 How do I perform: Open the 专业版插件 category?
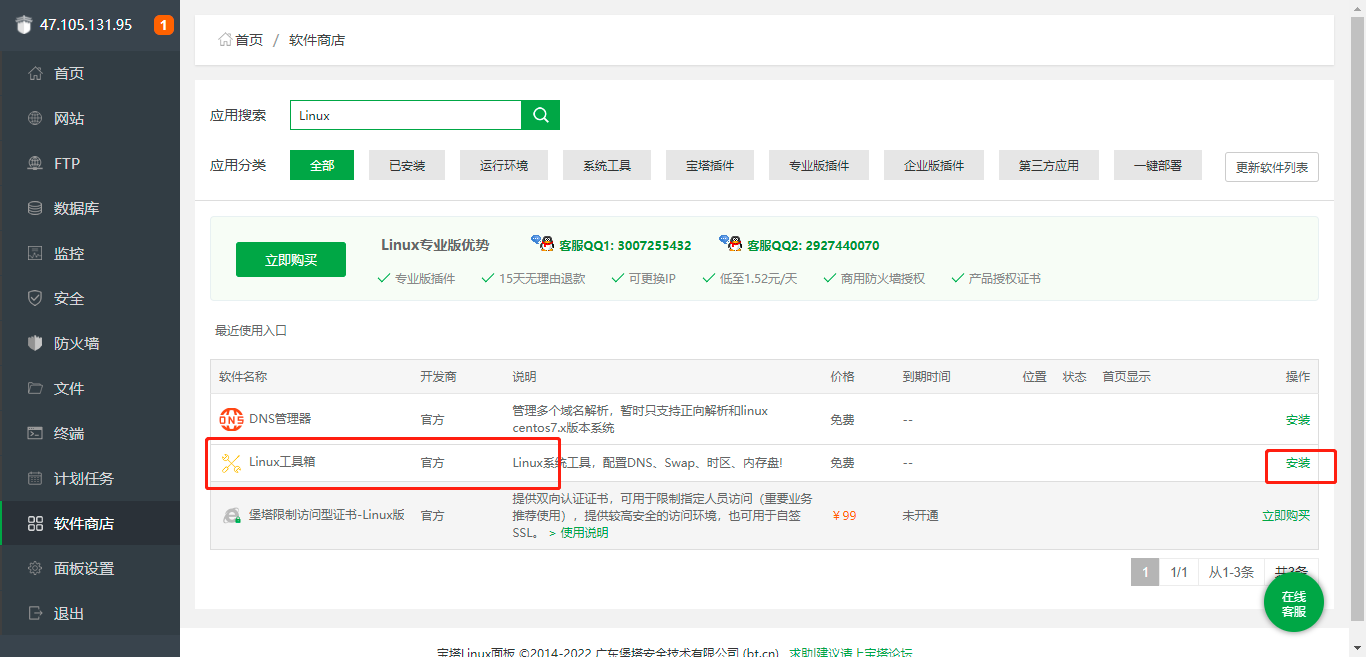click(x=819, y=165)
